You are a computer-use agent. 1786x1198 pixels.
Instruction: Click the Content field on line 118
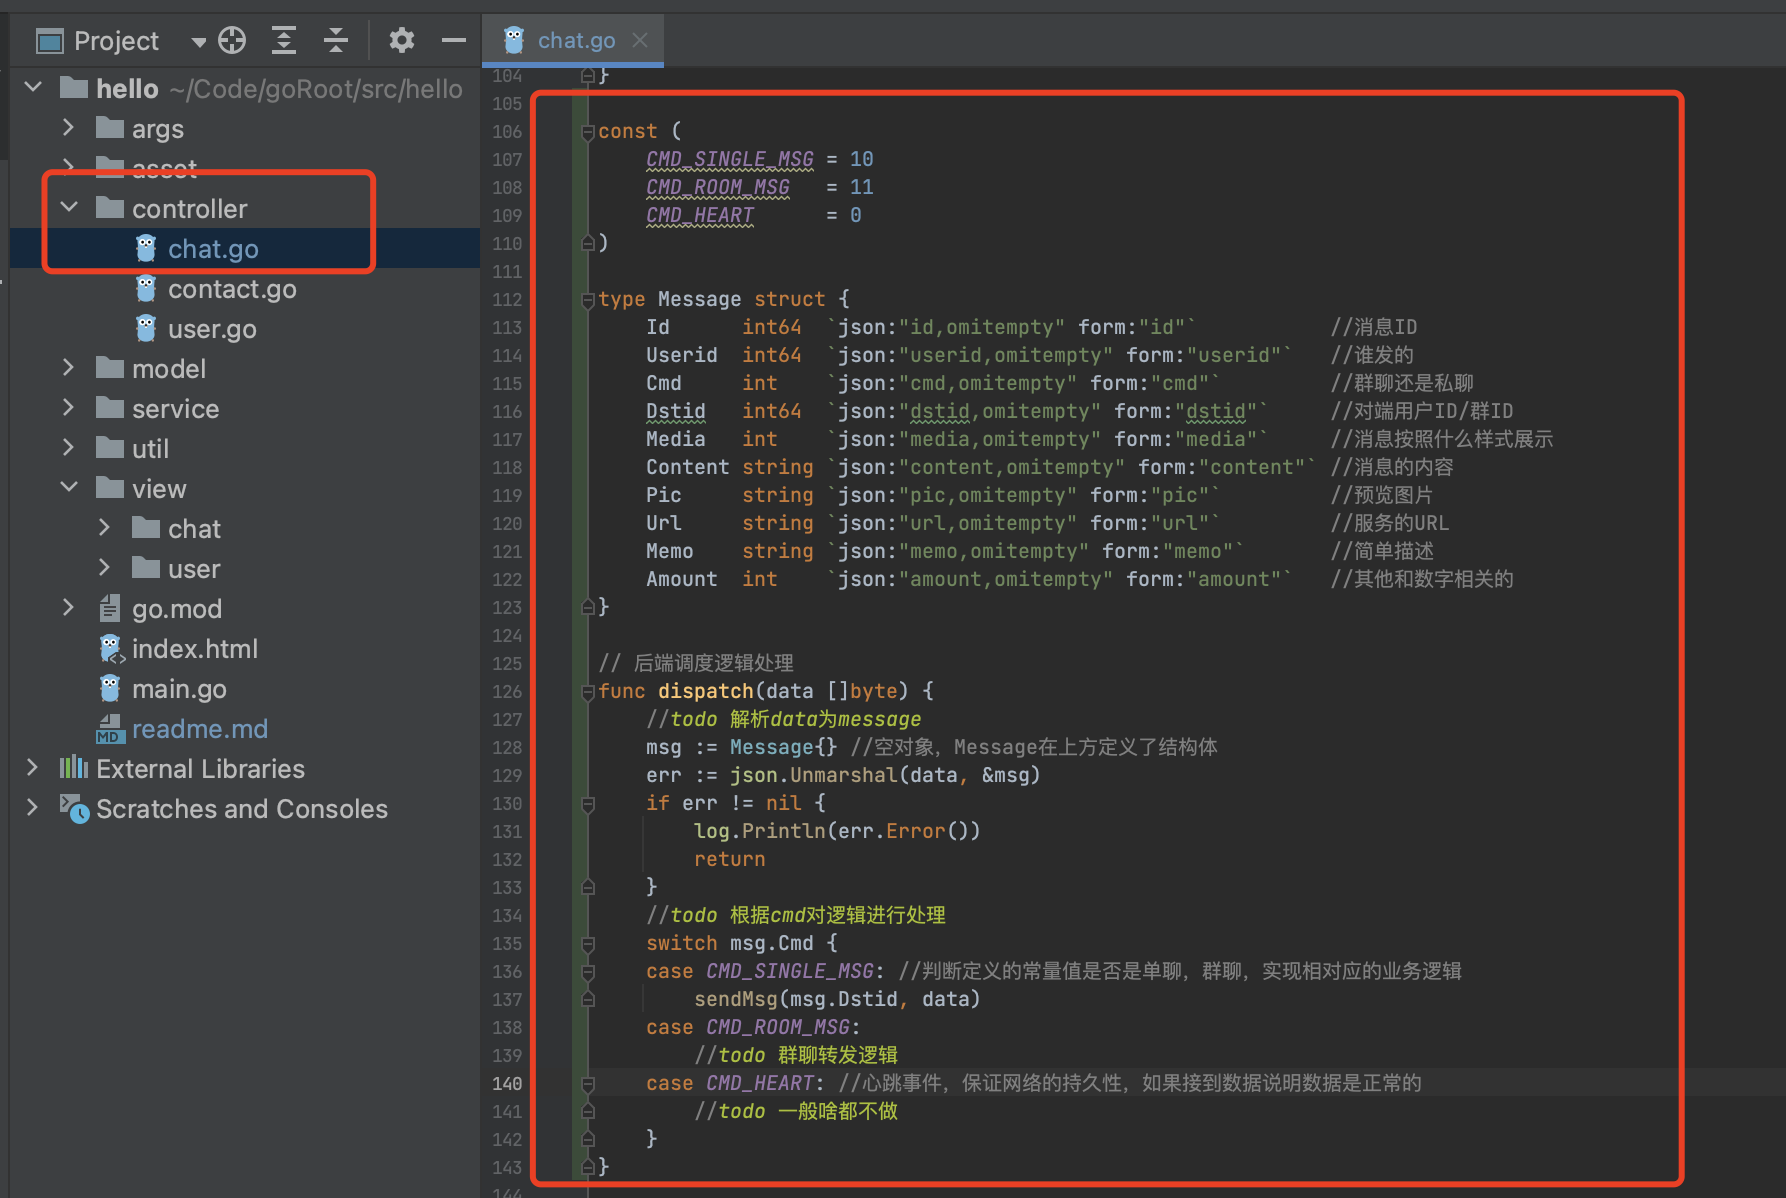coord(688,467)
